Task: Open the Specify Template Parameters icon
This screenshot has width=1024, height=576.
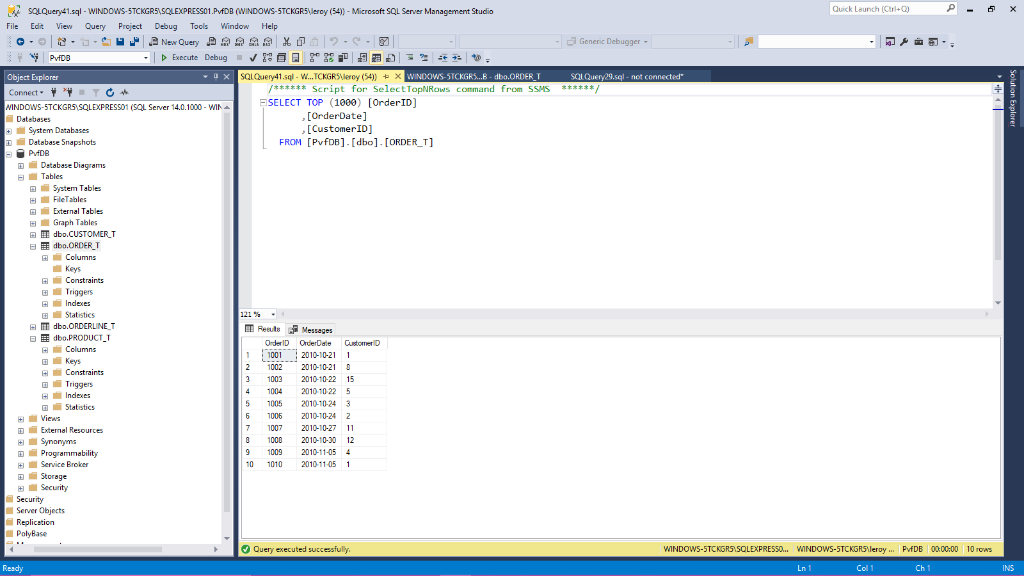Action: click(475, 57)
